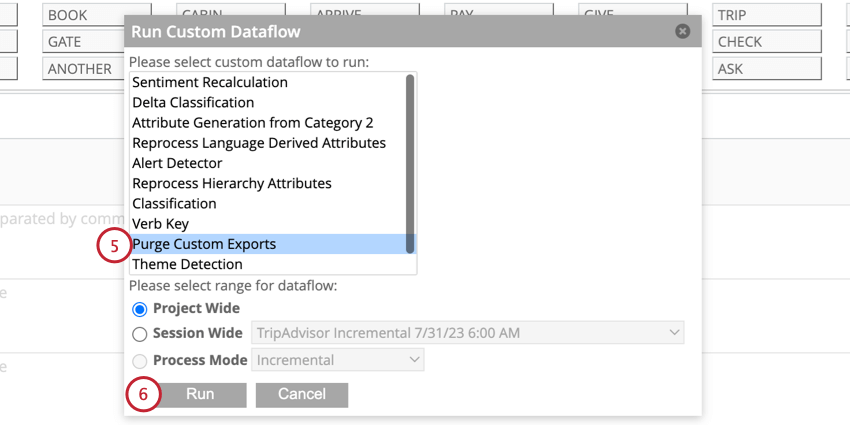Click the TRIP word tag
The width and height of the screenshot is (850, 425).
[766, 15]
